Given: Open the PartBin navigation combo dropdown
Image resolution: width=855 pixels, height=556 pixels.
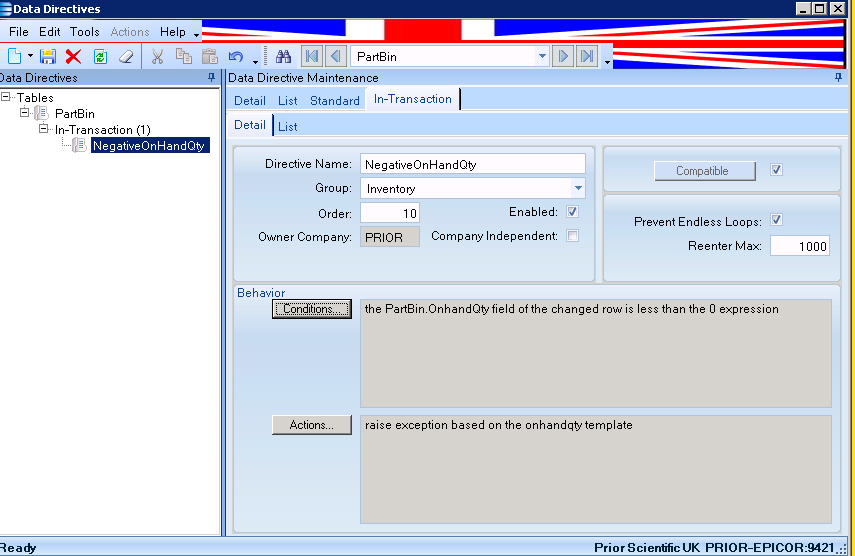Looking at the screenshot, I should (541, 56).
